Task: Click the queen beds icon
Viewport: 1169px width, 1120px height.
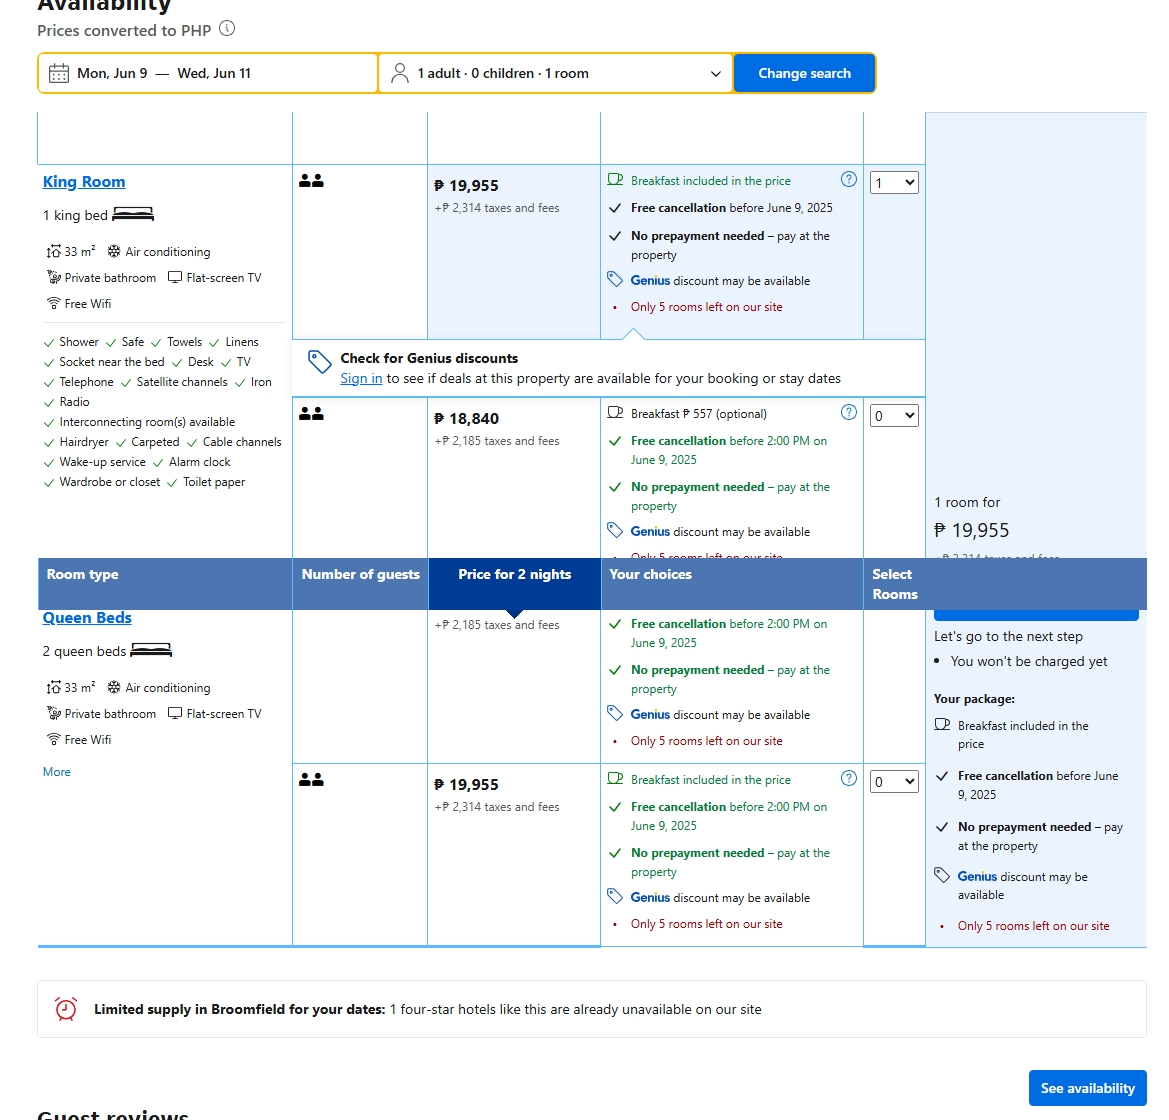Action: (x=151, y=650)
